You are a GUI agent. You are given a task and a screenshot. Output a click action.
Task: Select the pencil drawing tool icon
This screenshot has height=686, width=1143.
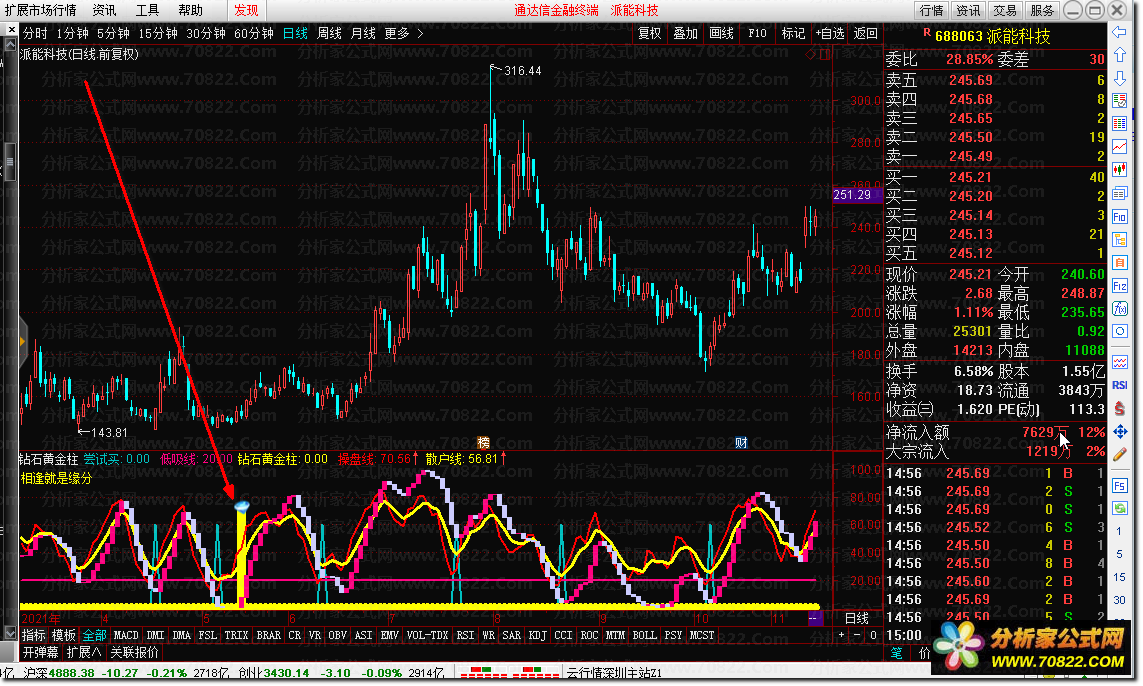click(x=1120, y=454)
